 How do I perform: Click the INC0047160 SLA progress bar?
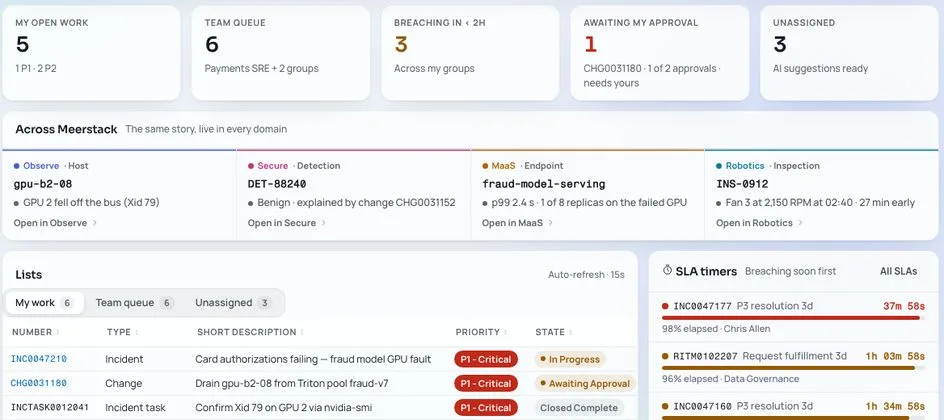[793, 418]
